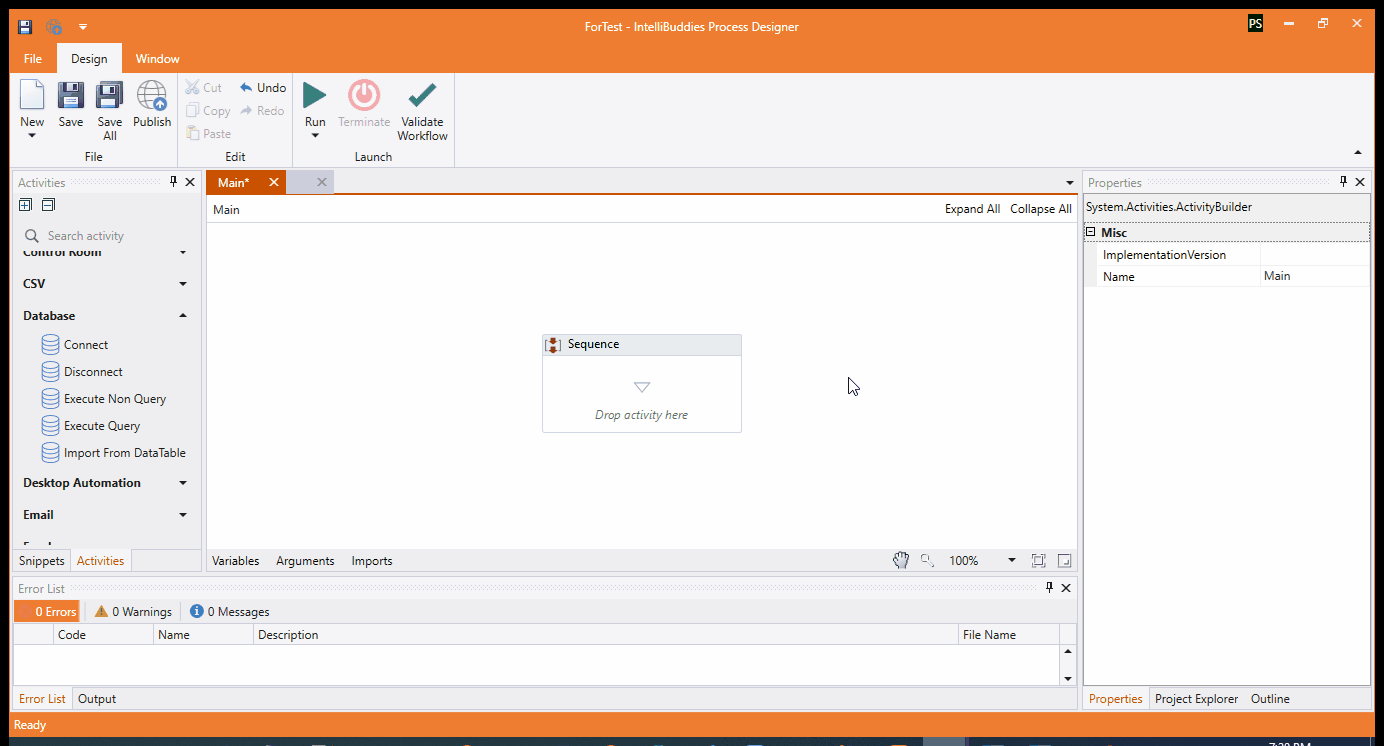
Task: Click Expand All in the workflow designer
Action: coord(972,208)
